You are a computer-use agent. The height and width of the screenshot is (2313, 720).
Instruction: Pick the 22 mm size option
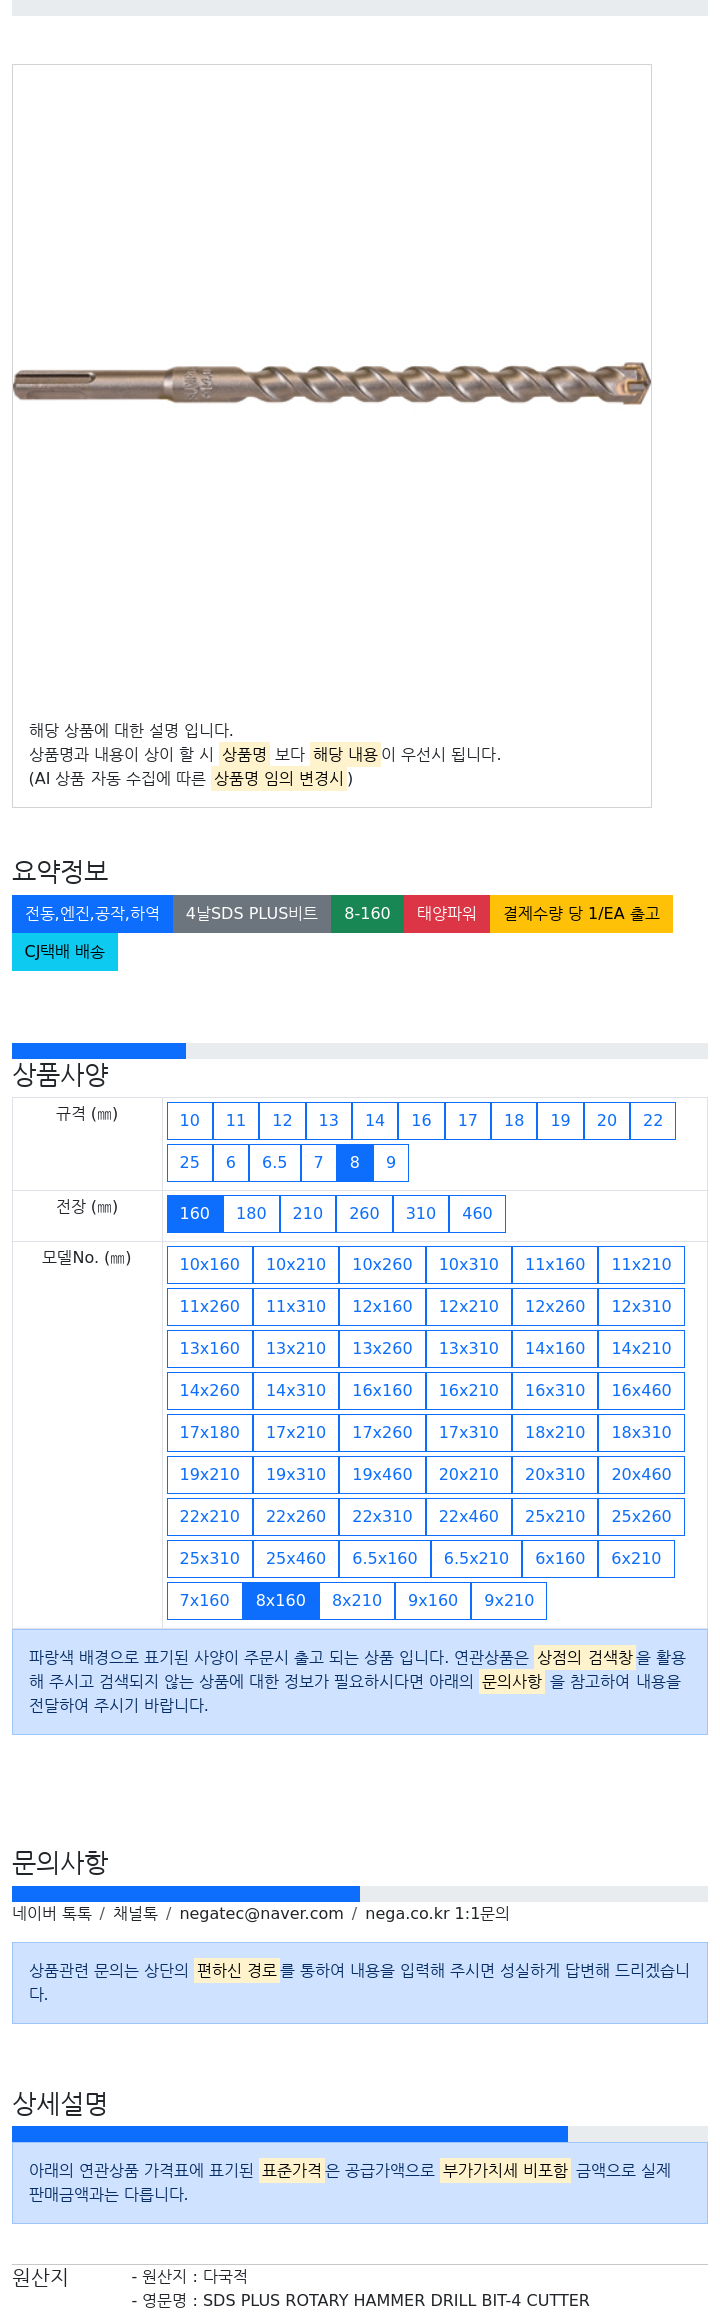pyautogui.click(x=653, y=1121)
